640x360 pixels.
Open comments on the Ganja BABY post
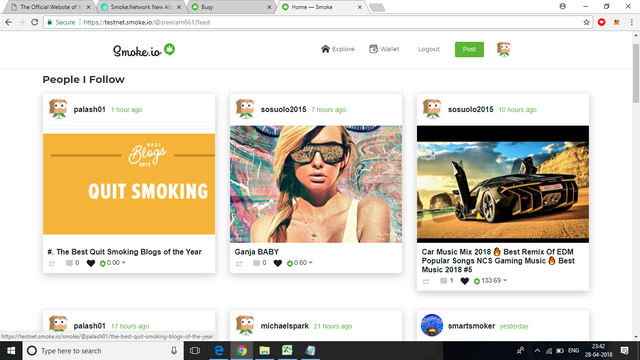tap(260, 263)
